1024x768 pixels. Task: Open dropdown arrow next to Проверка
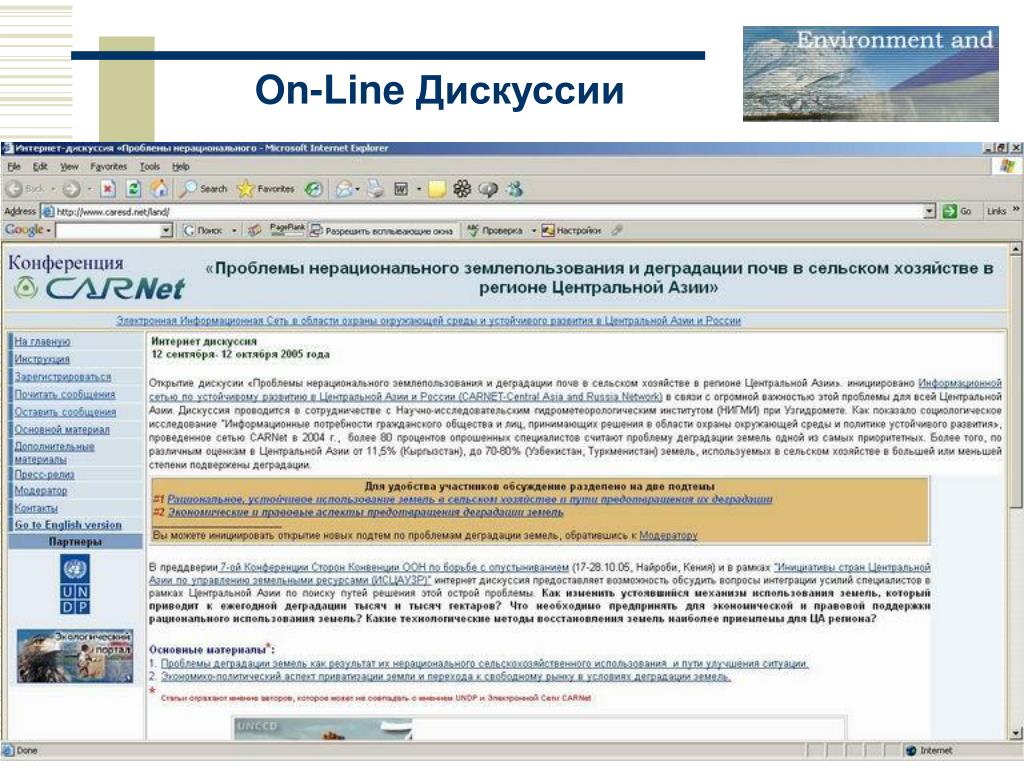pyautogui.click(x=533, y=231)
